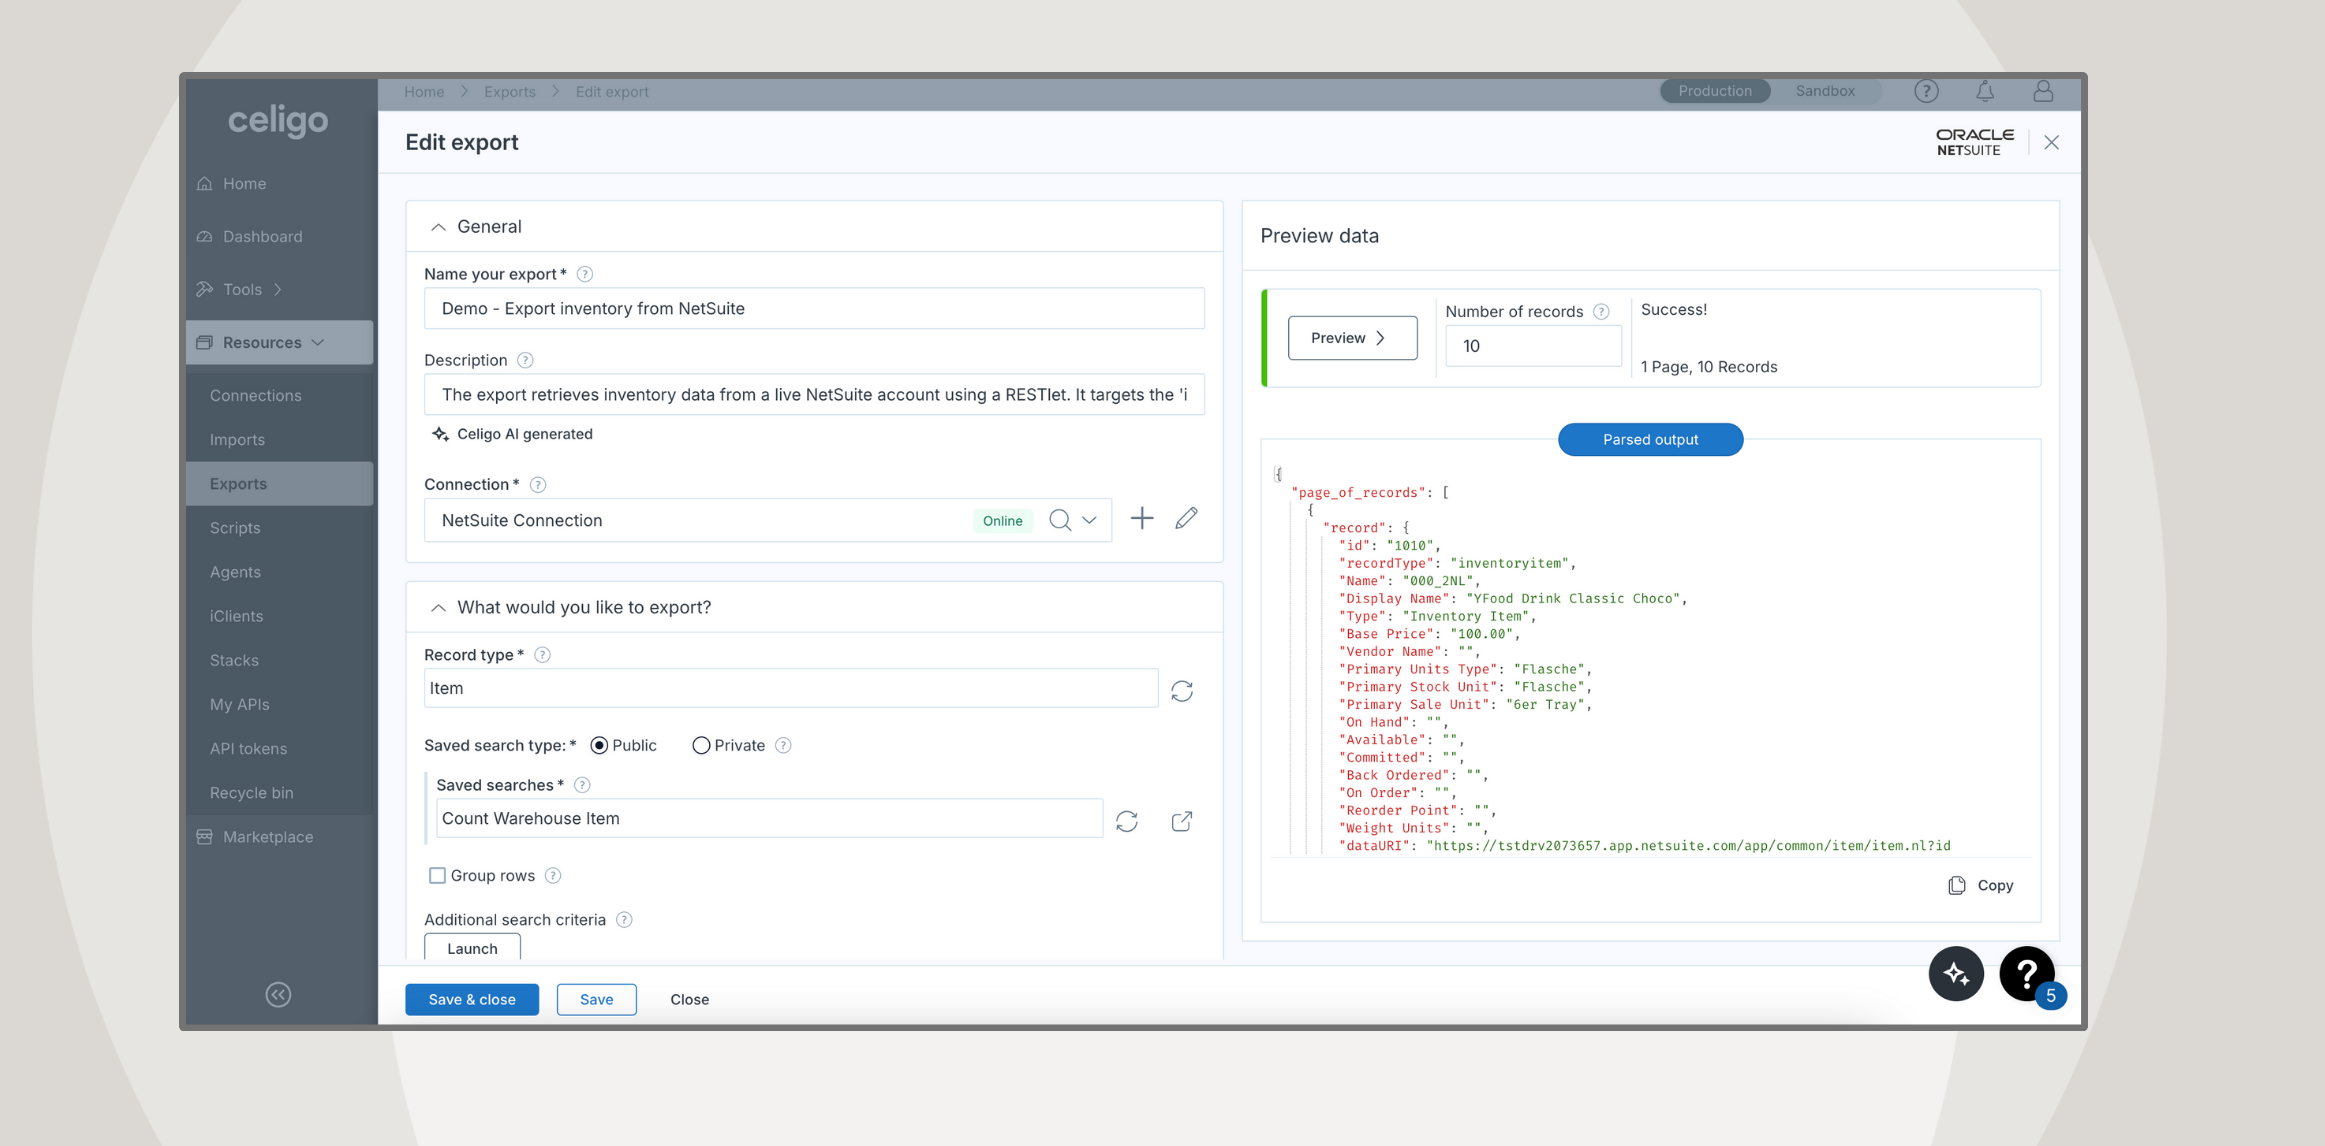
Task: Click the Launch additional search criteria button
Action: pos(472,947)
